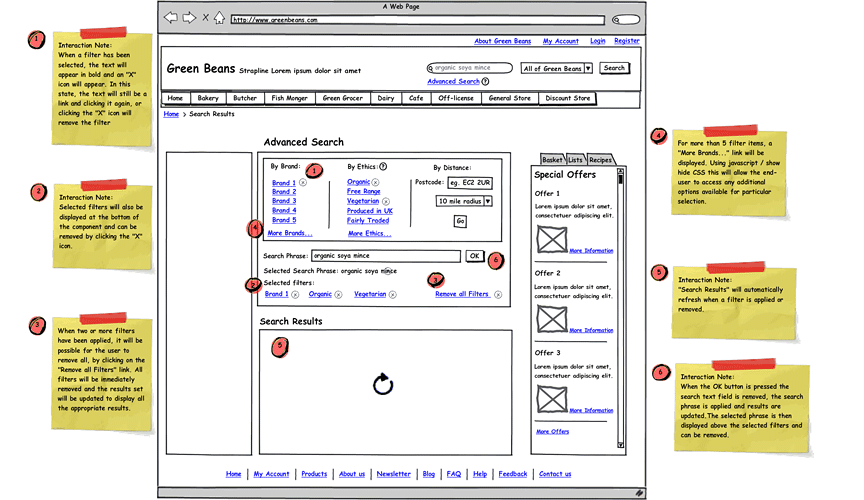Remove Organic via X in By Ethics list
The width and height of the screenshot is (864, 500).
376,183
